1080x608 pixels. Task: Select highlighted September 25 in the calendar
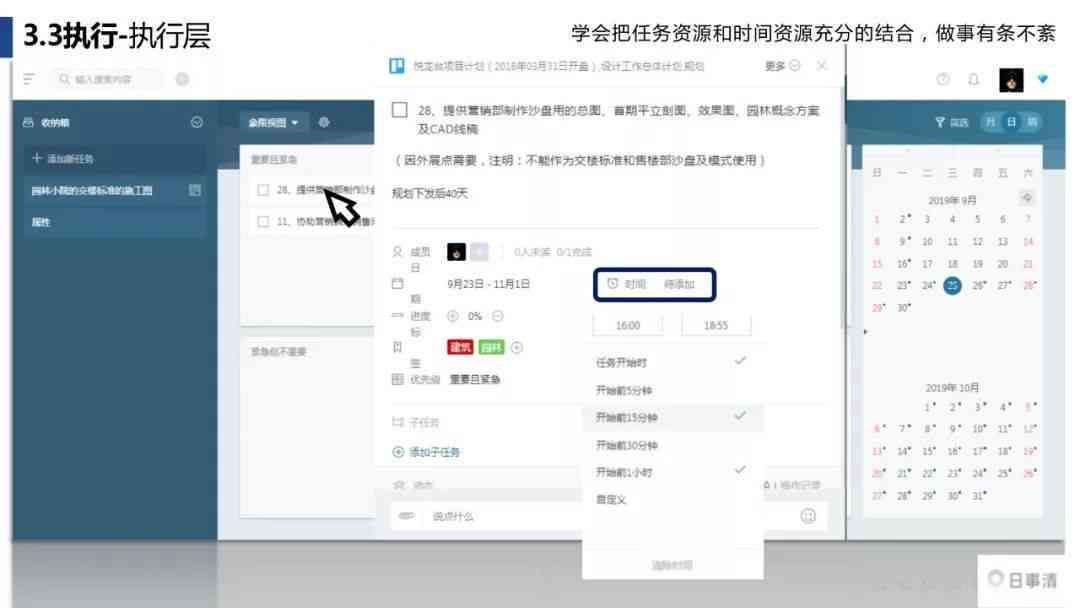[952, 285]
